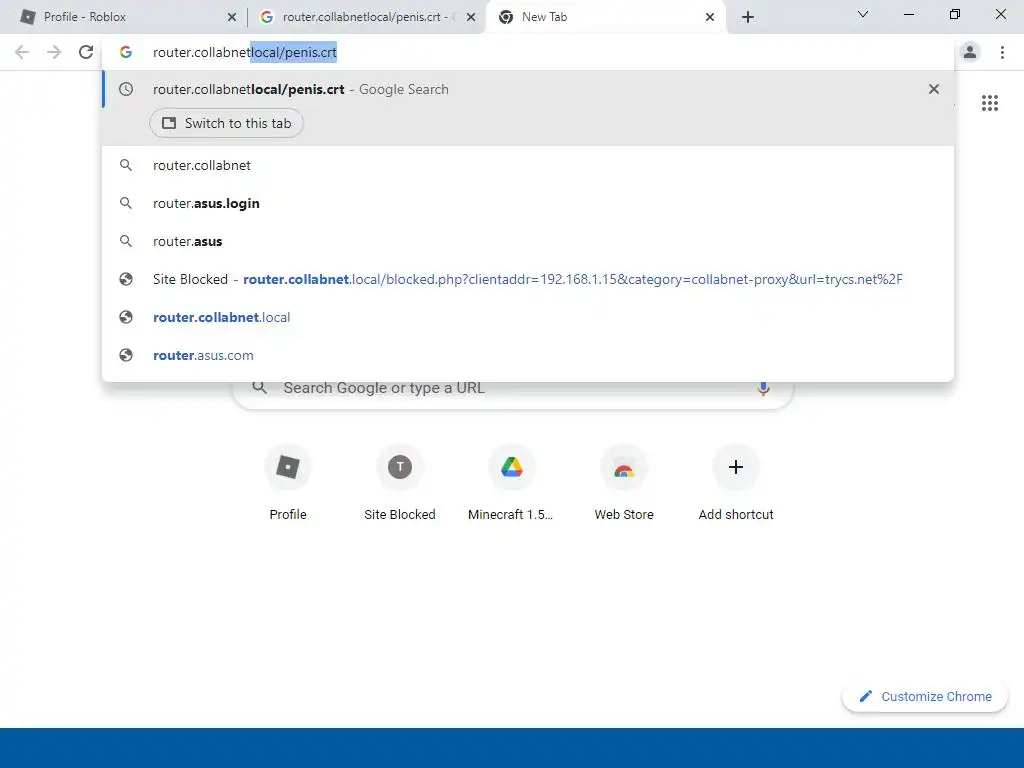Open the router.asus.com suggestion
The height and width of the screenshot is (768, 1024).
coord(528,355)
